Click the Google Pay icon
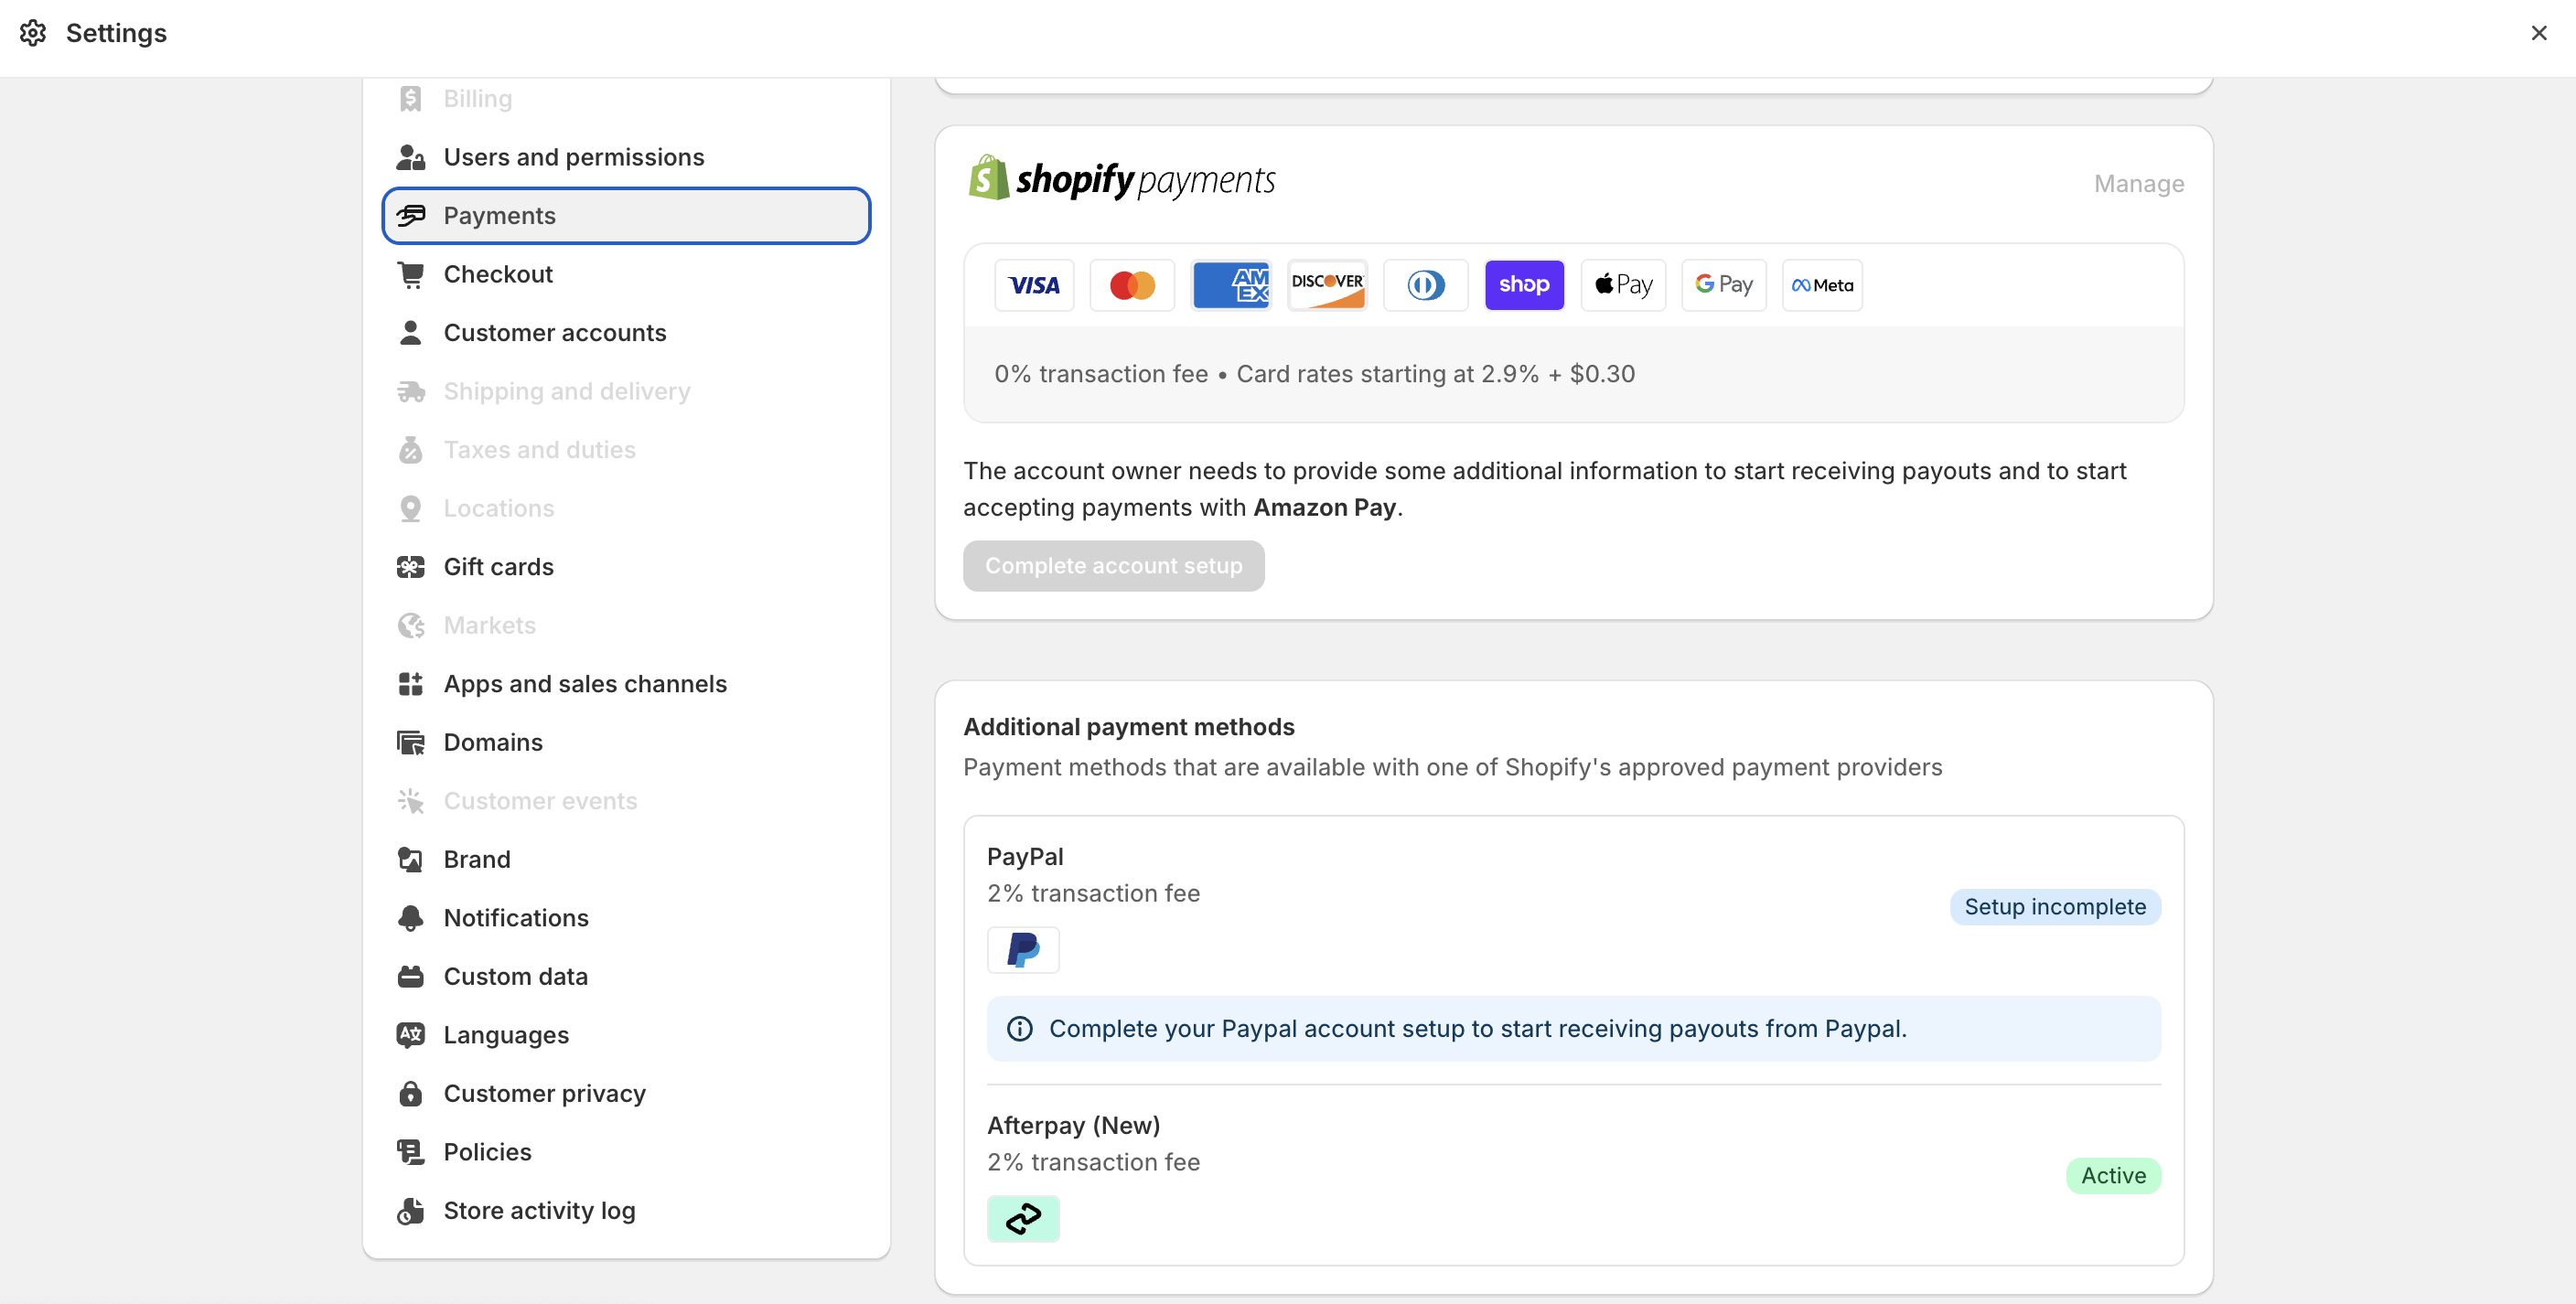 click(x=1723, y=285)
